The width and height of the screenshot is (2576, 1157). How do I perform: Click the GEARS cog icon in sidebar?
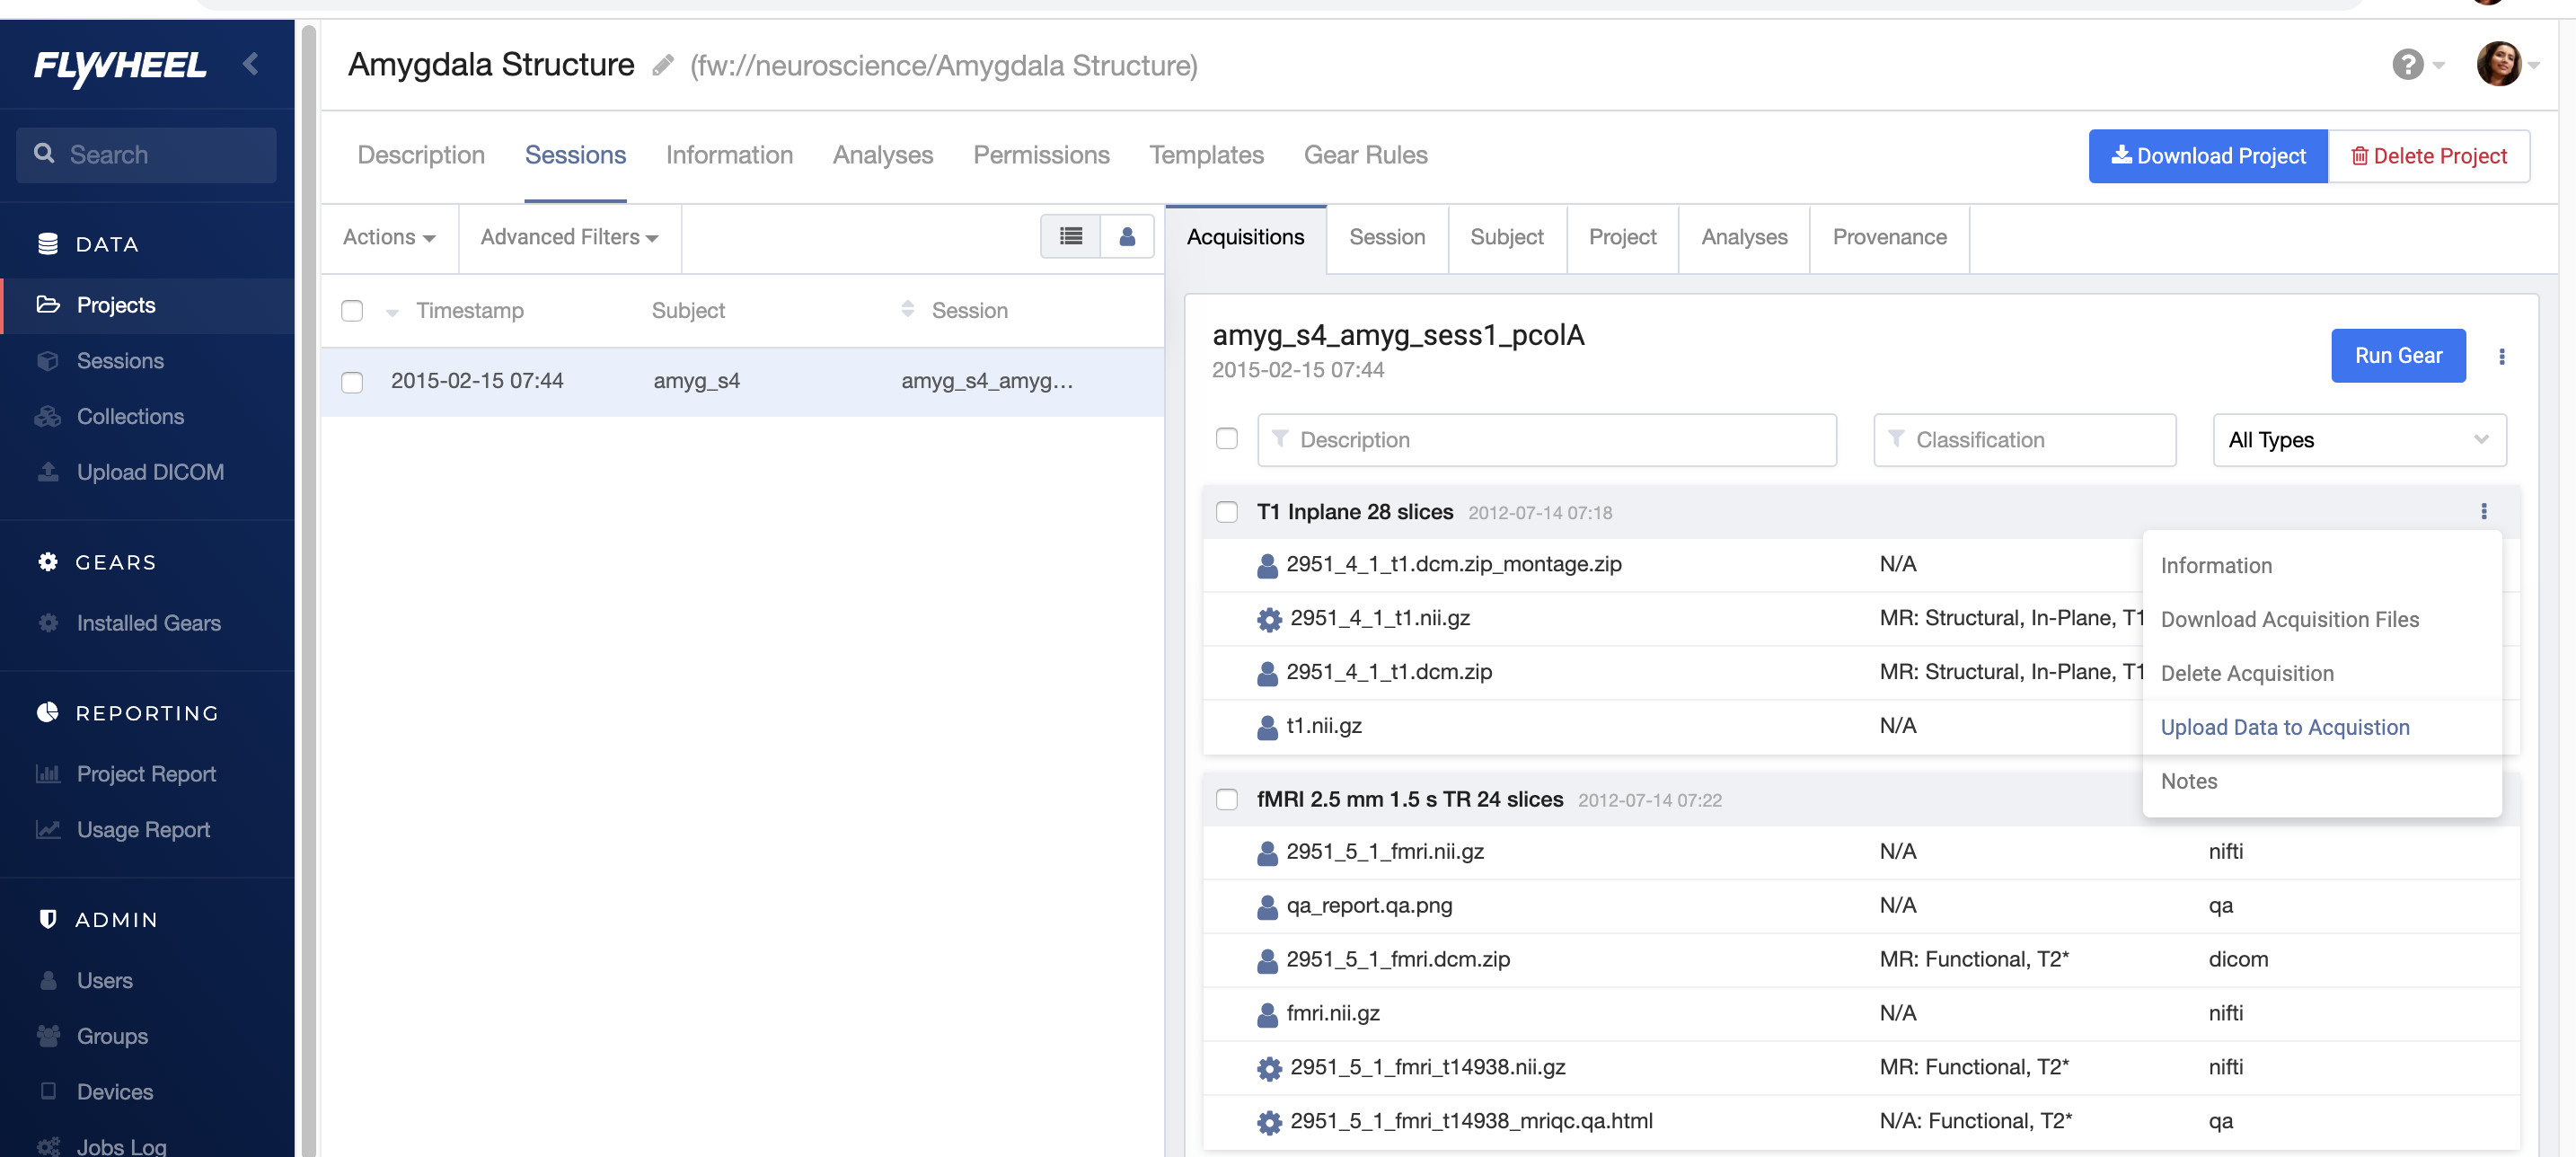[47, 562]
